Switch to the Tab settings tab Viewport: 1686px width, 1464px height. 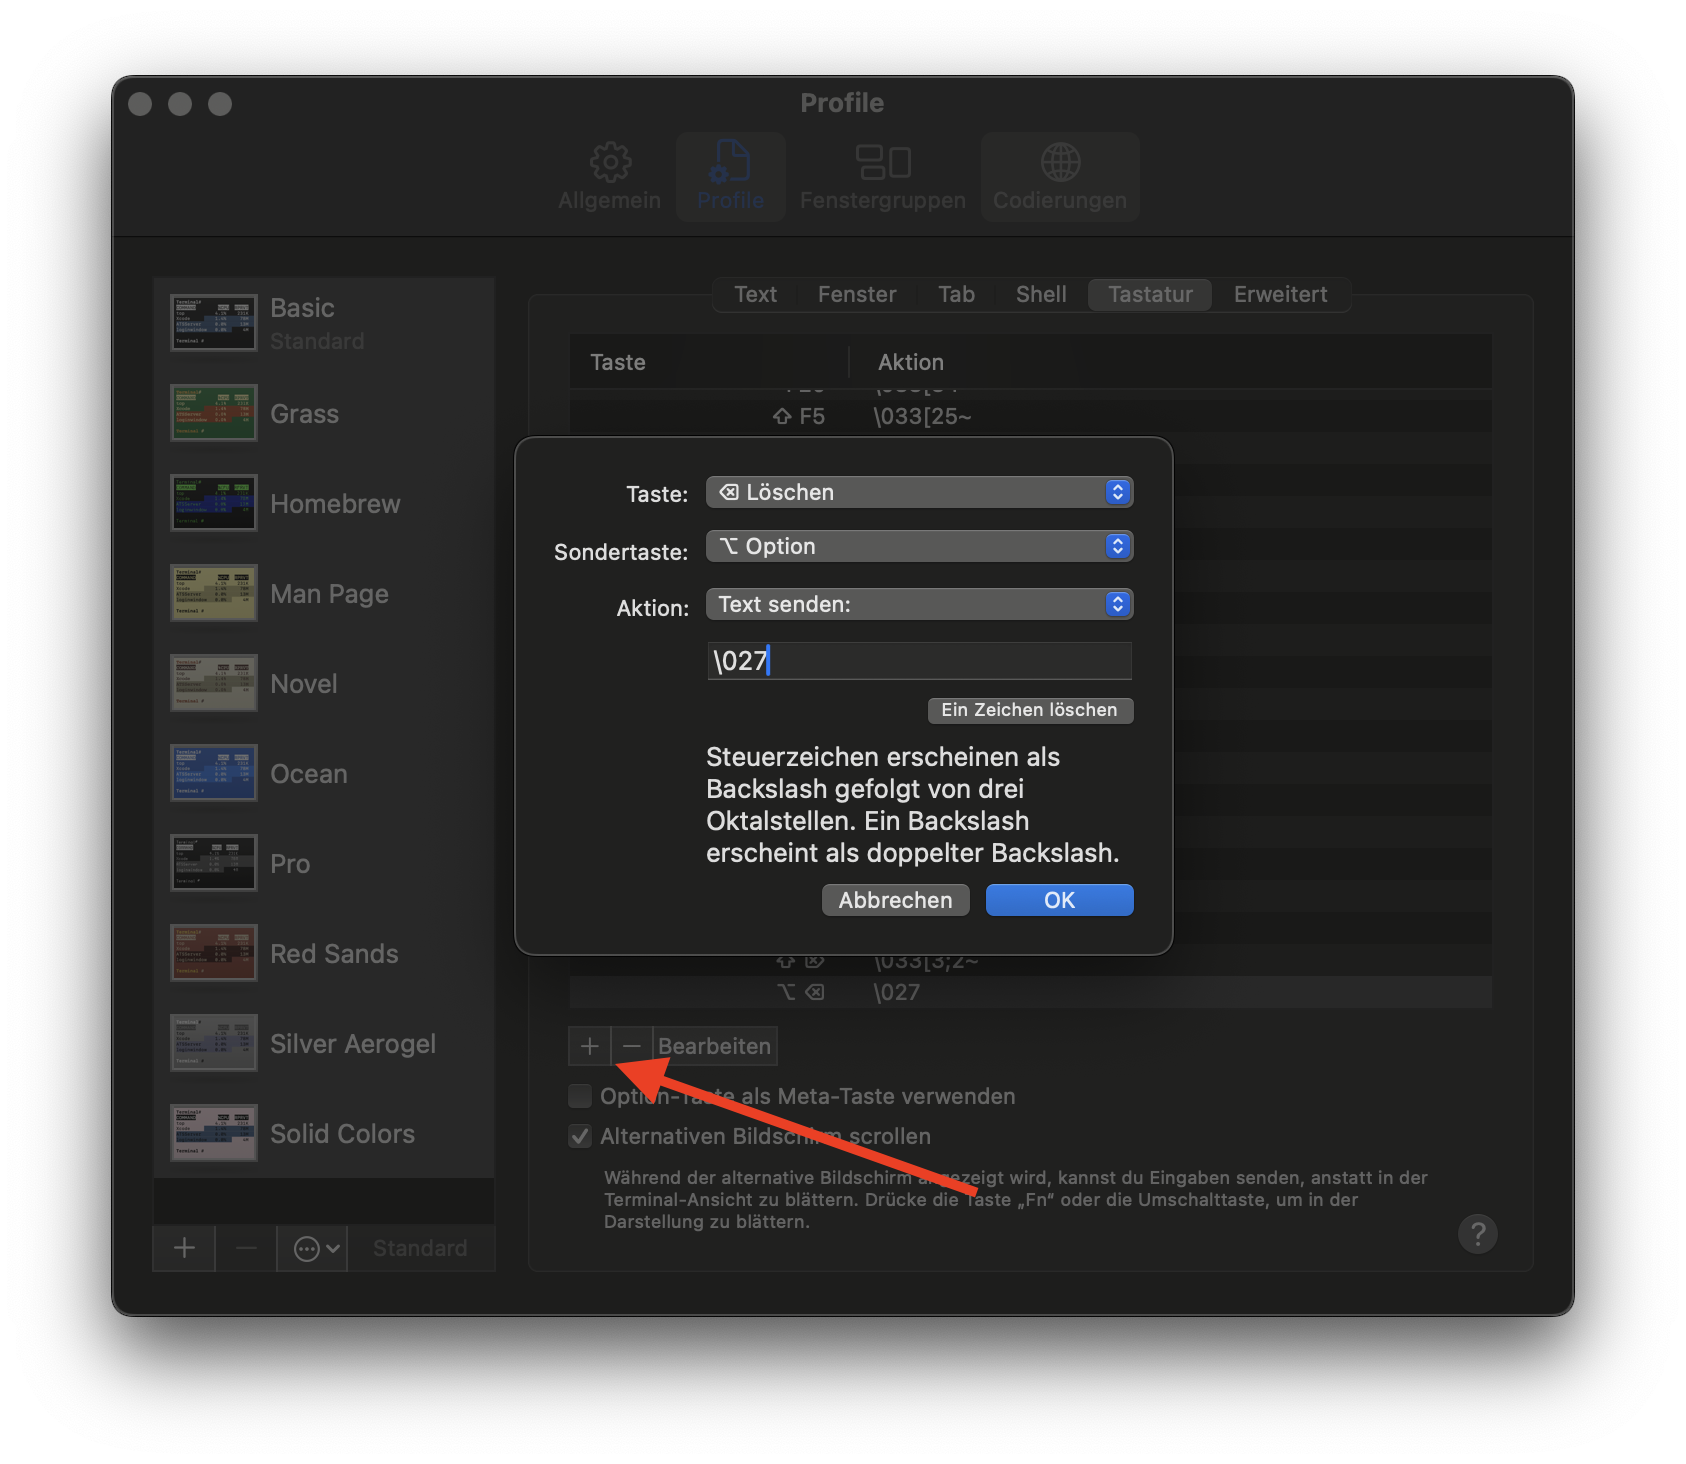(x=956, y=294)
